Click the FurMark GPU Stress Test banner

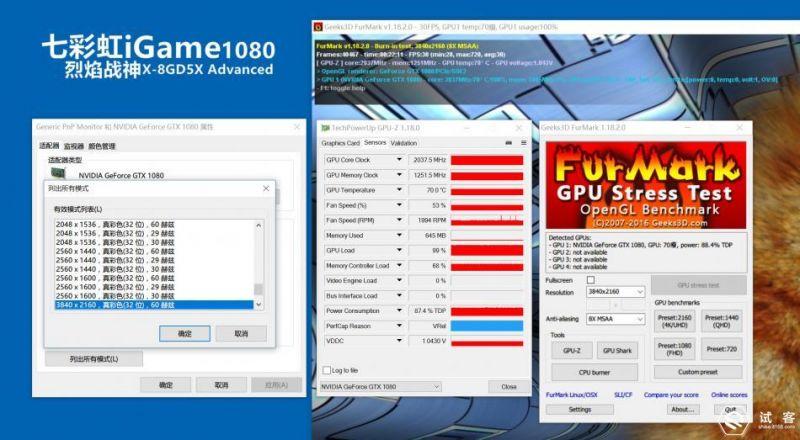pyautogui.click(x=646, y=185)
